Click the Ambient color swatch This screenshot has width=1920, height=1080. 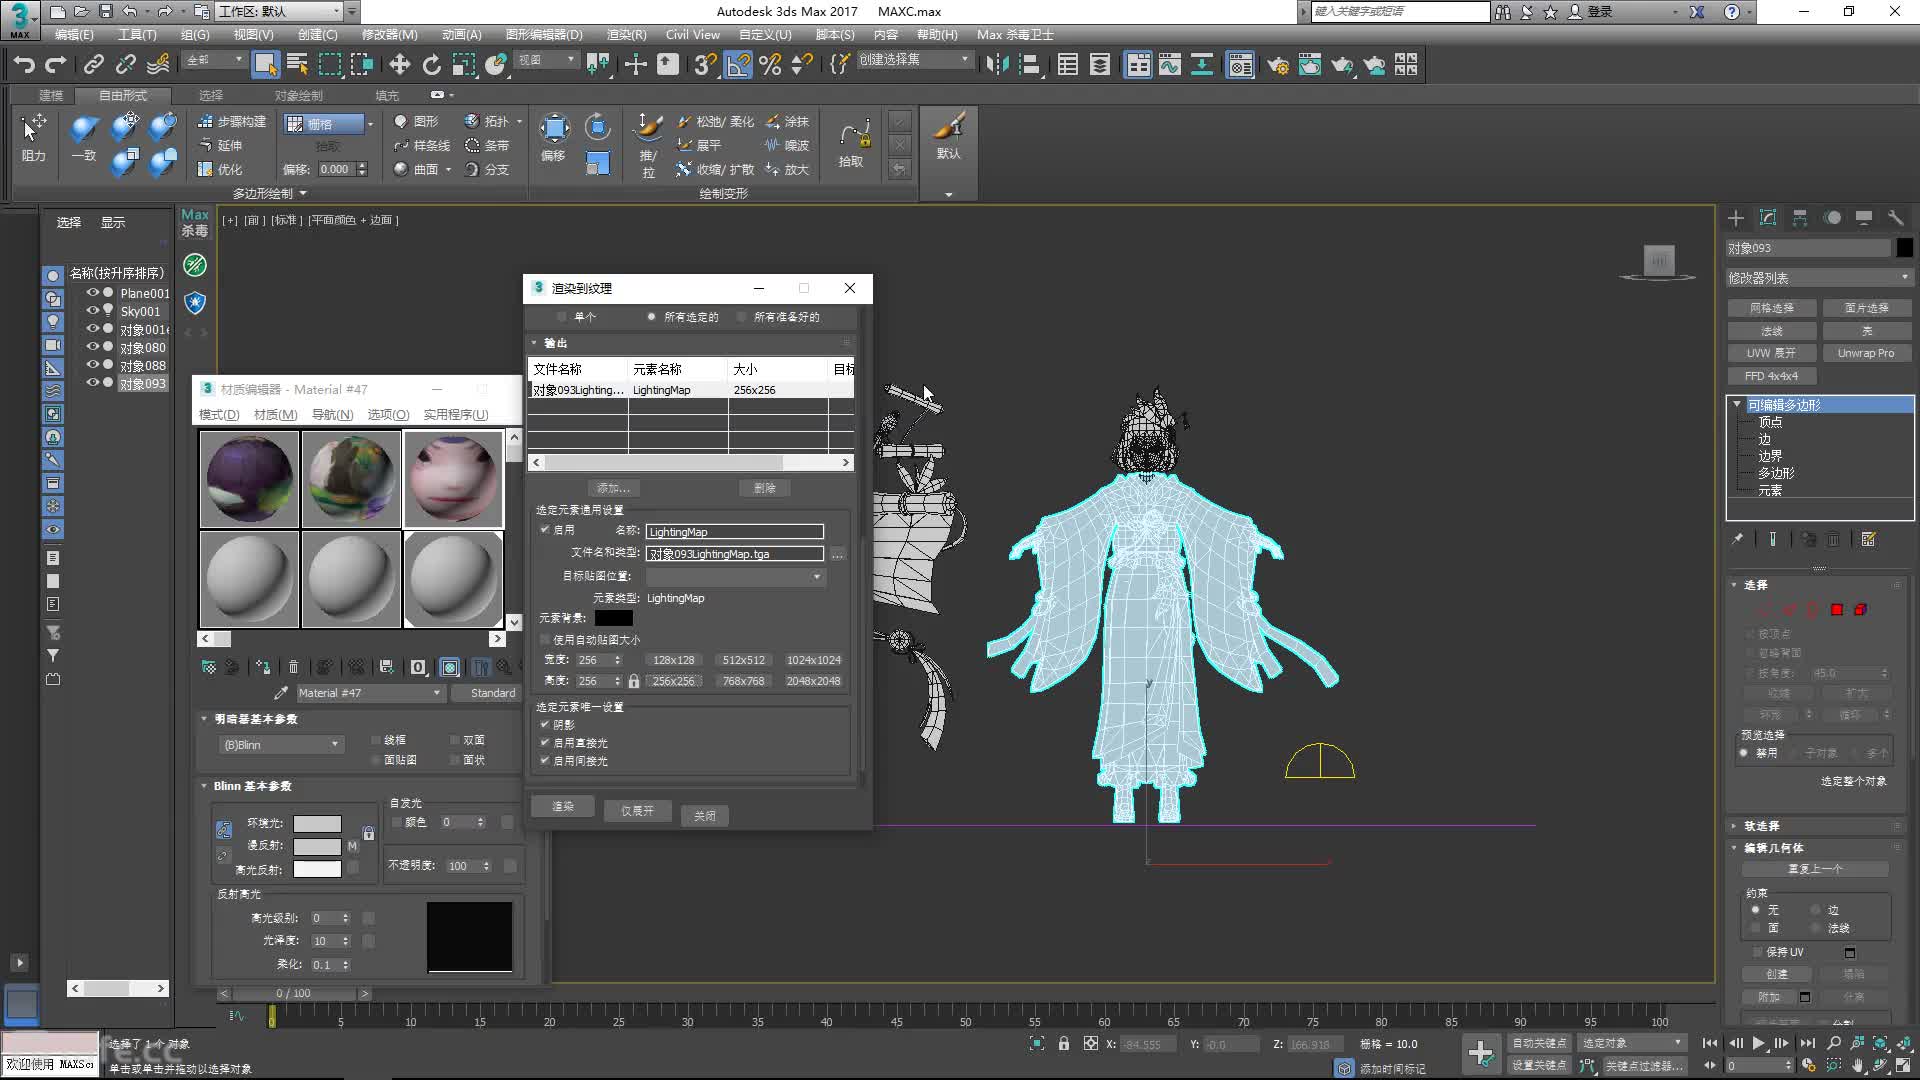click(x=317, y=824)
